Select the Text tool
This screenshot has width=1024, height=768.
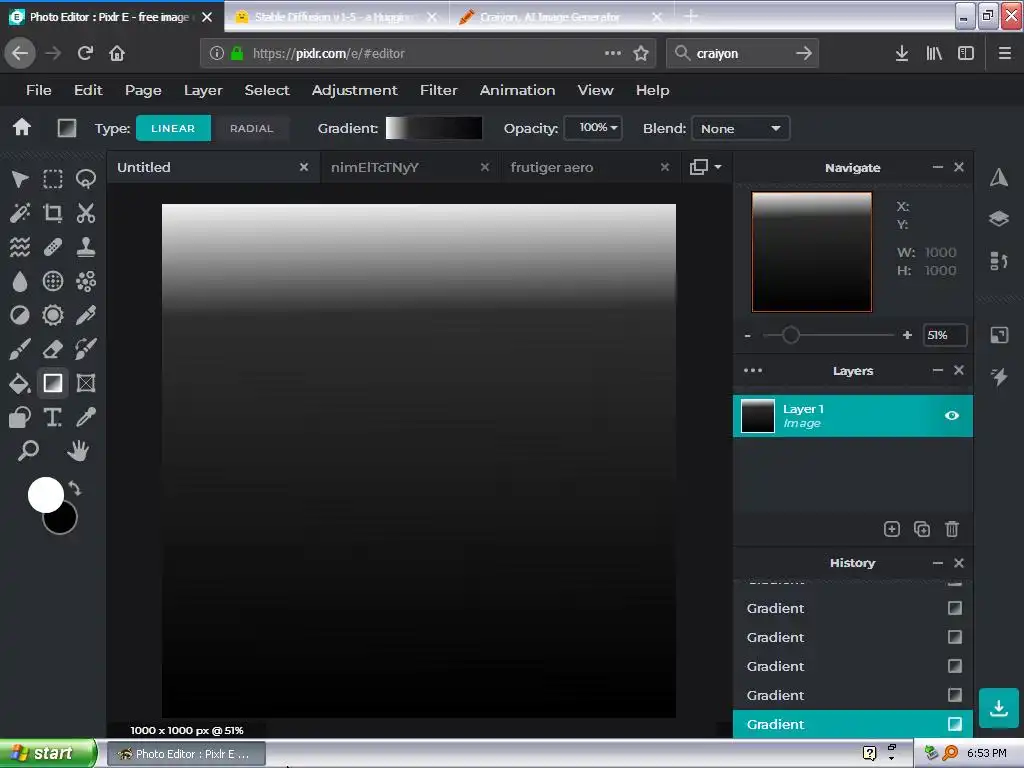53,417
